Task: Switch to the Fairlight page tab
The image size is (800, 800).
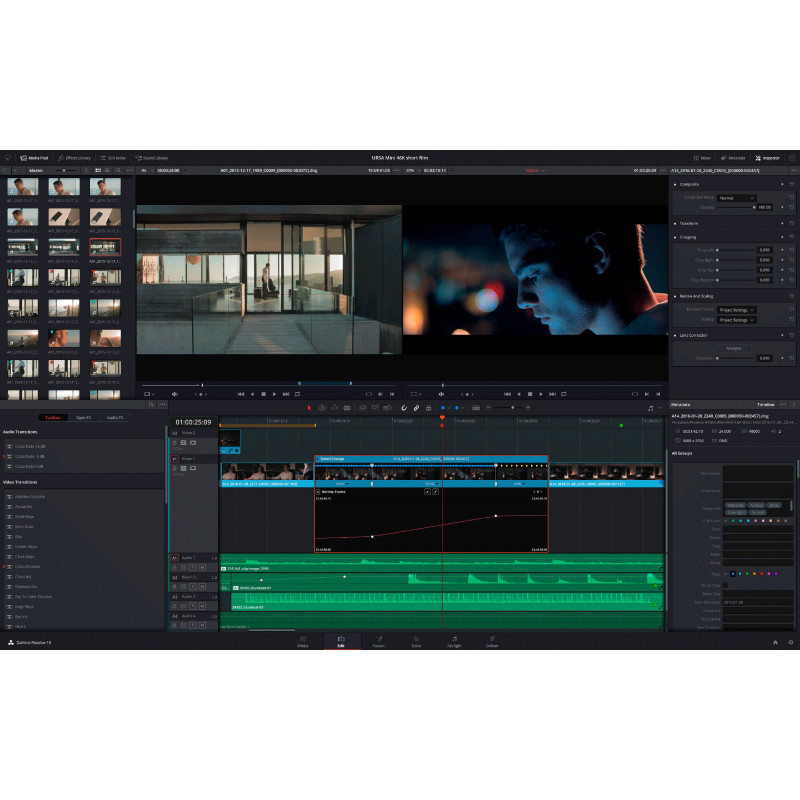Action: point(454,642)
